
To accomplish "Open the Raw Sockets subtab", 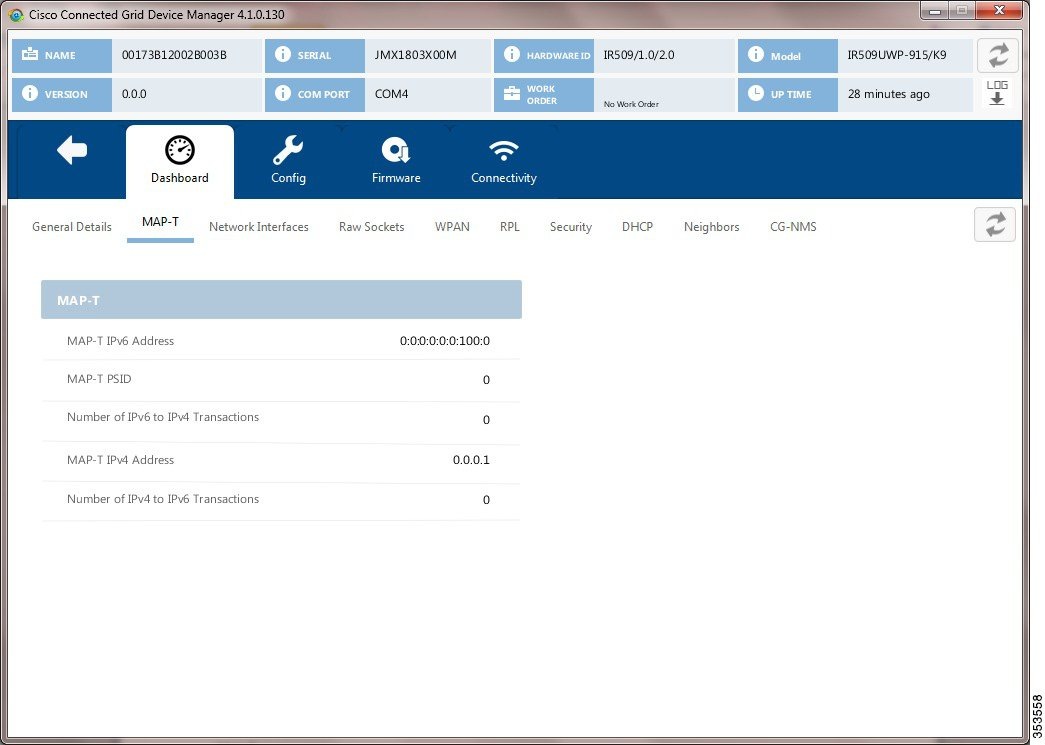I will (x=371, y=227).
